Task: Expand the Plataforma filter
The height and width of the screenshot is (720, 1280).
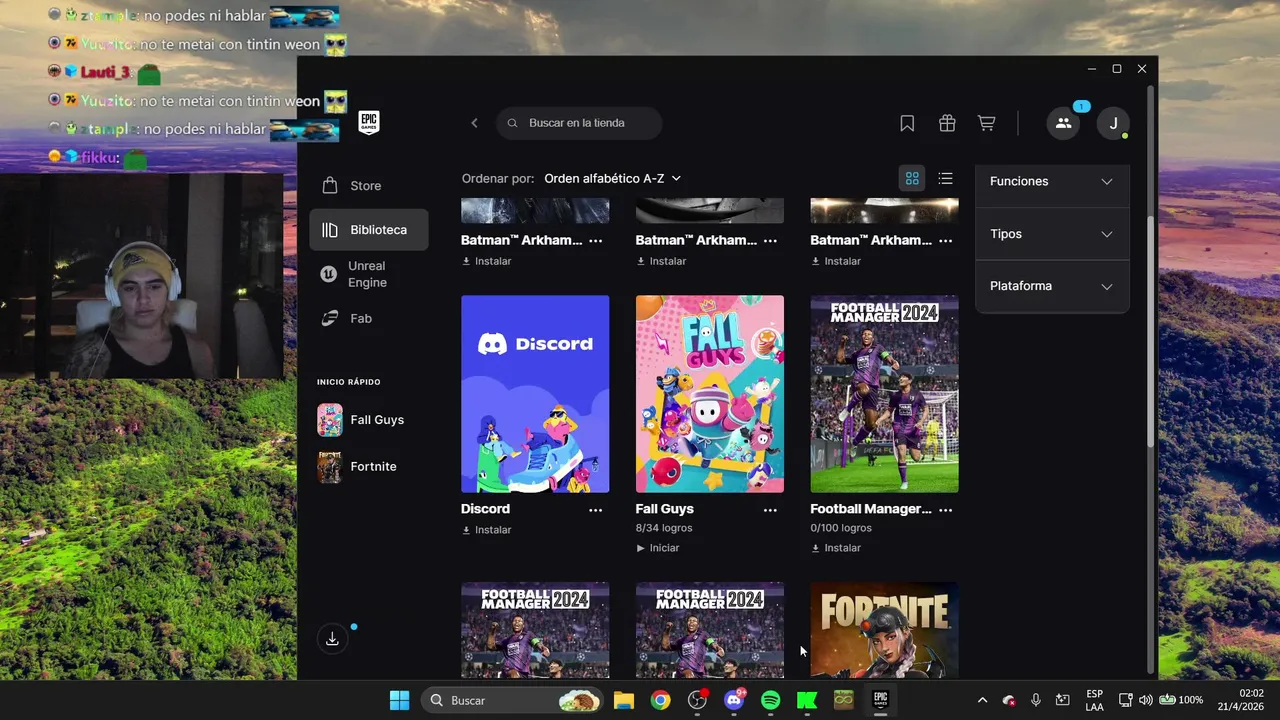Action: tap(1052, 286)
